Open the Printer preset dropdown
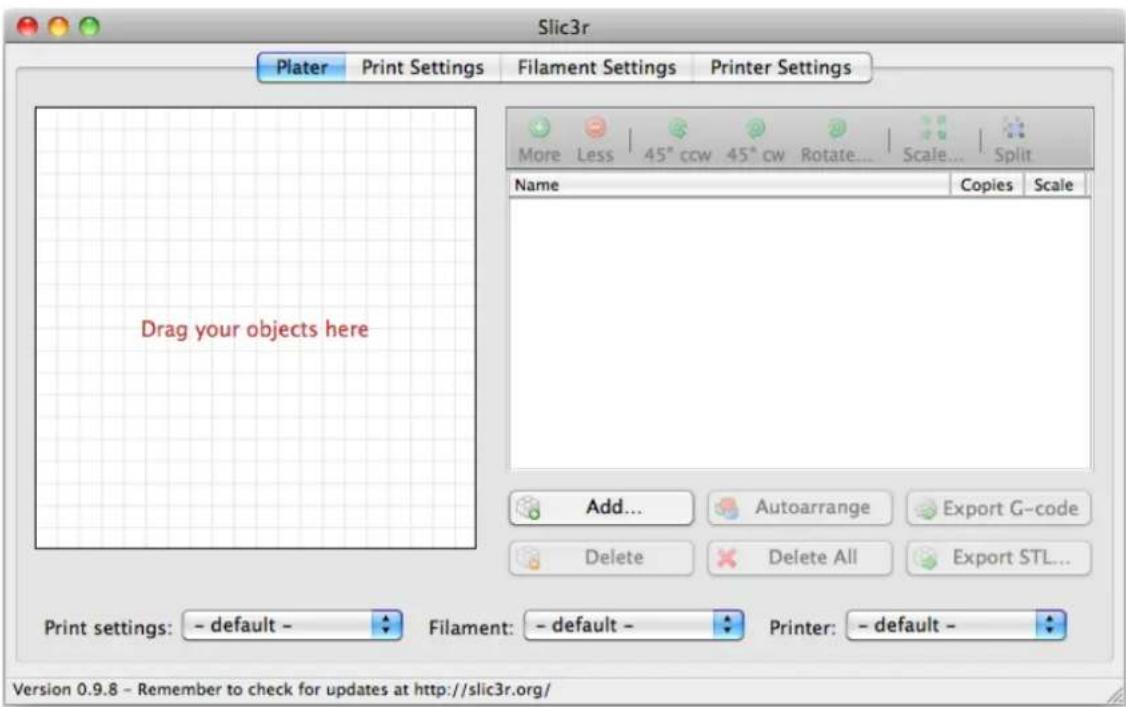Screen dimensions: 1126x707 (957, 625)
